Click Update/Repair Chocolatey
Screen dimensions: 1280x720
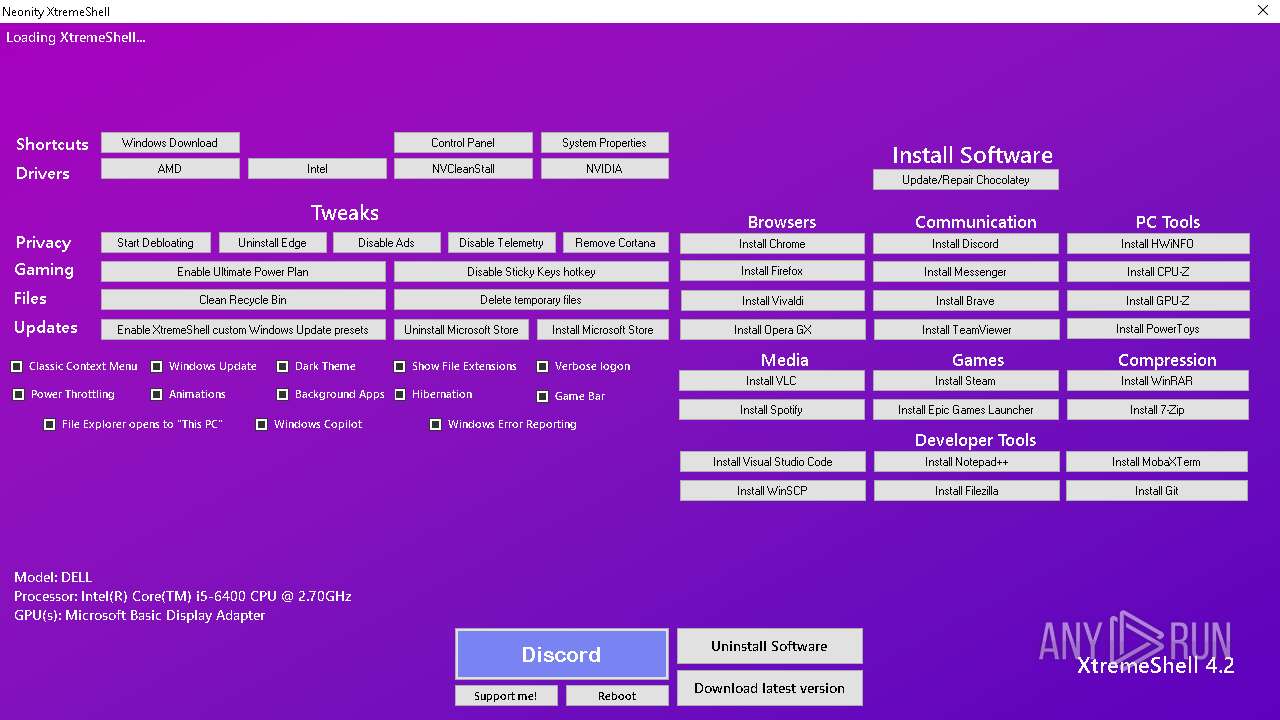(x=966, y=180)
